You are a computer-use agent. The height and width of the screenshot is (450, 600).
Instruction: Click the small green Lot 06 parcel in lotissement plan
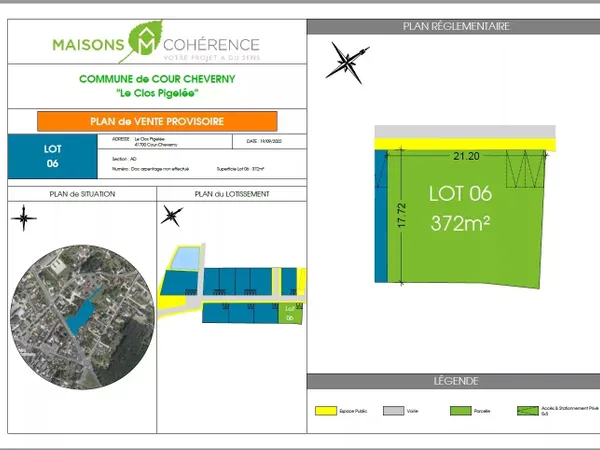pyautogui.click(x=290, y=314)
